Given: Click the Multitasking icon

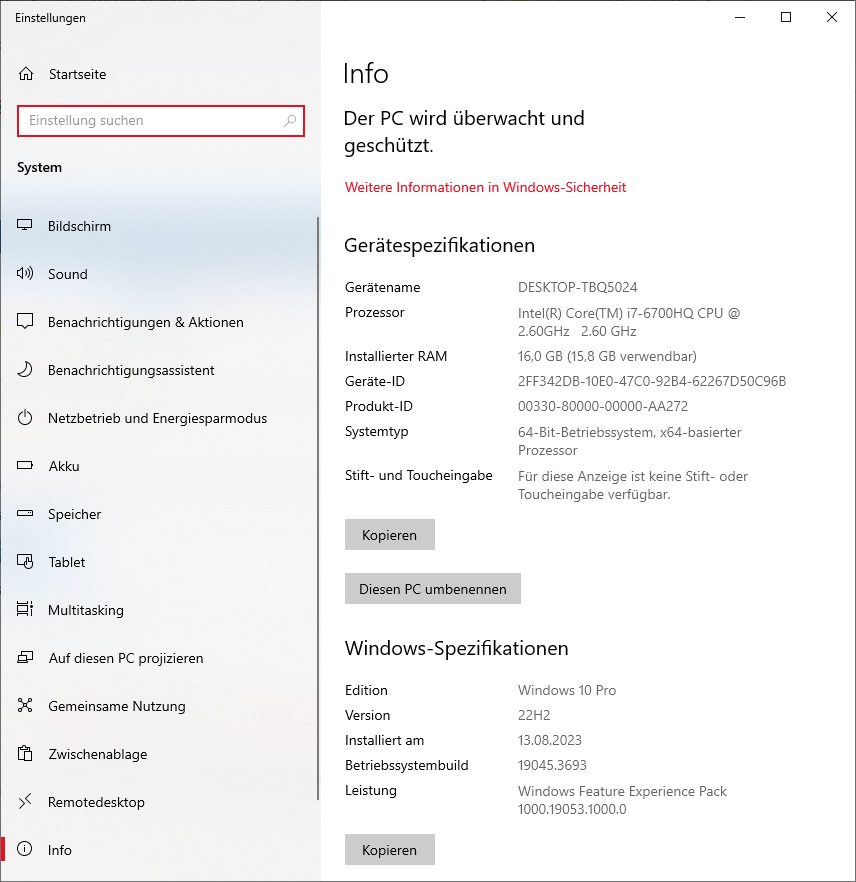Looking at the screenshot, I should [25, 609].
